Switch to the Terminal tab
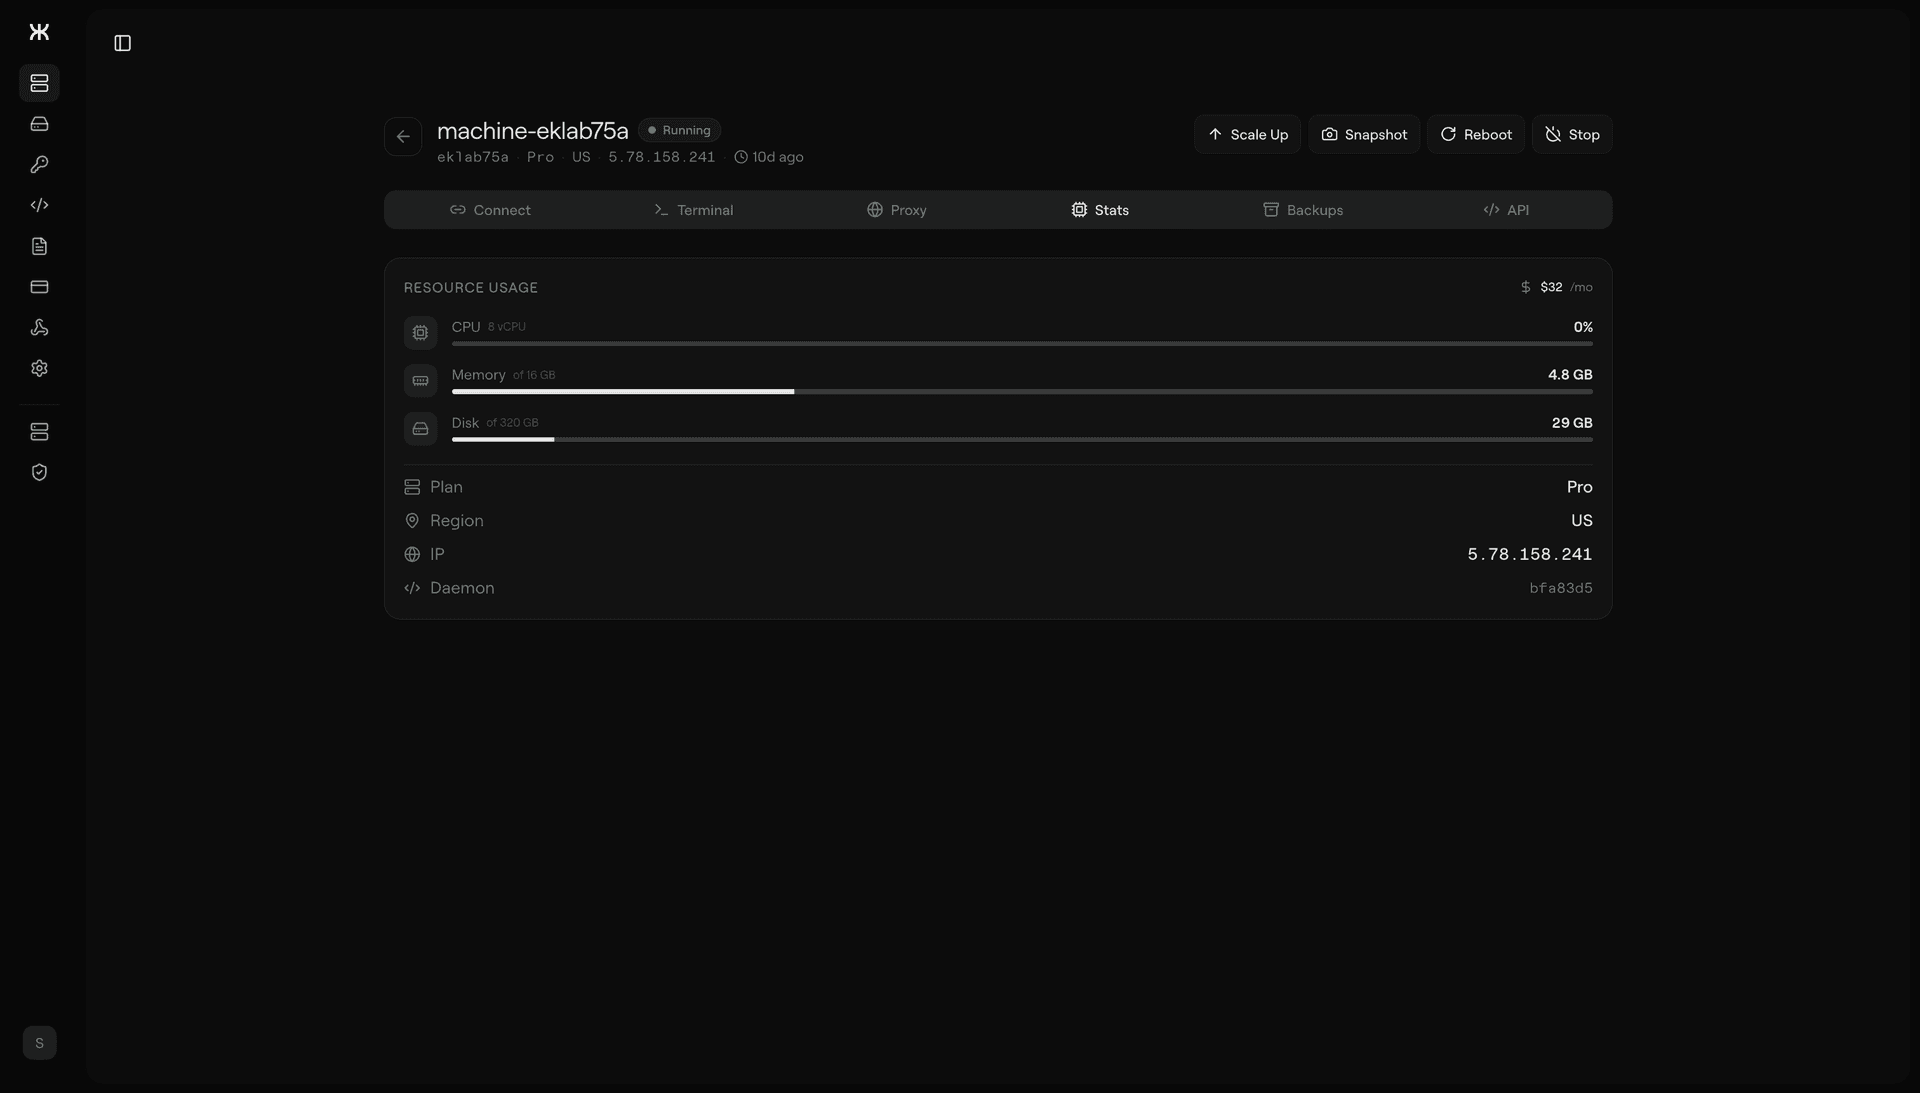Viewport: 1920px width, 1093px height. [x=693, y=210]
